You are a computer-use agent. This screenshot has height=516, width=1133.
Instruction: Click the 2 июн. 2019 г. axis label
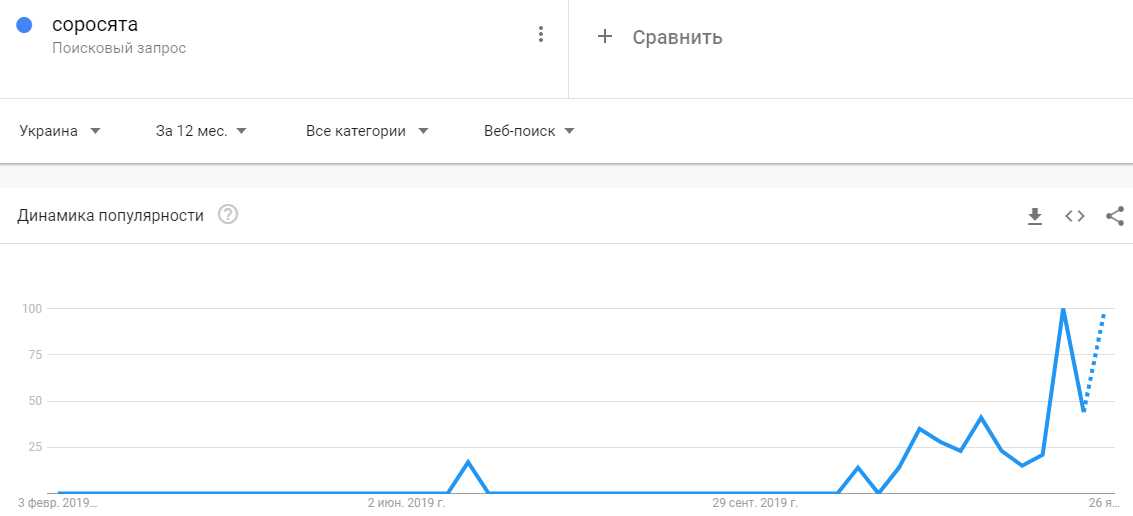(x=406, y=502)
